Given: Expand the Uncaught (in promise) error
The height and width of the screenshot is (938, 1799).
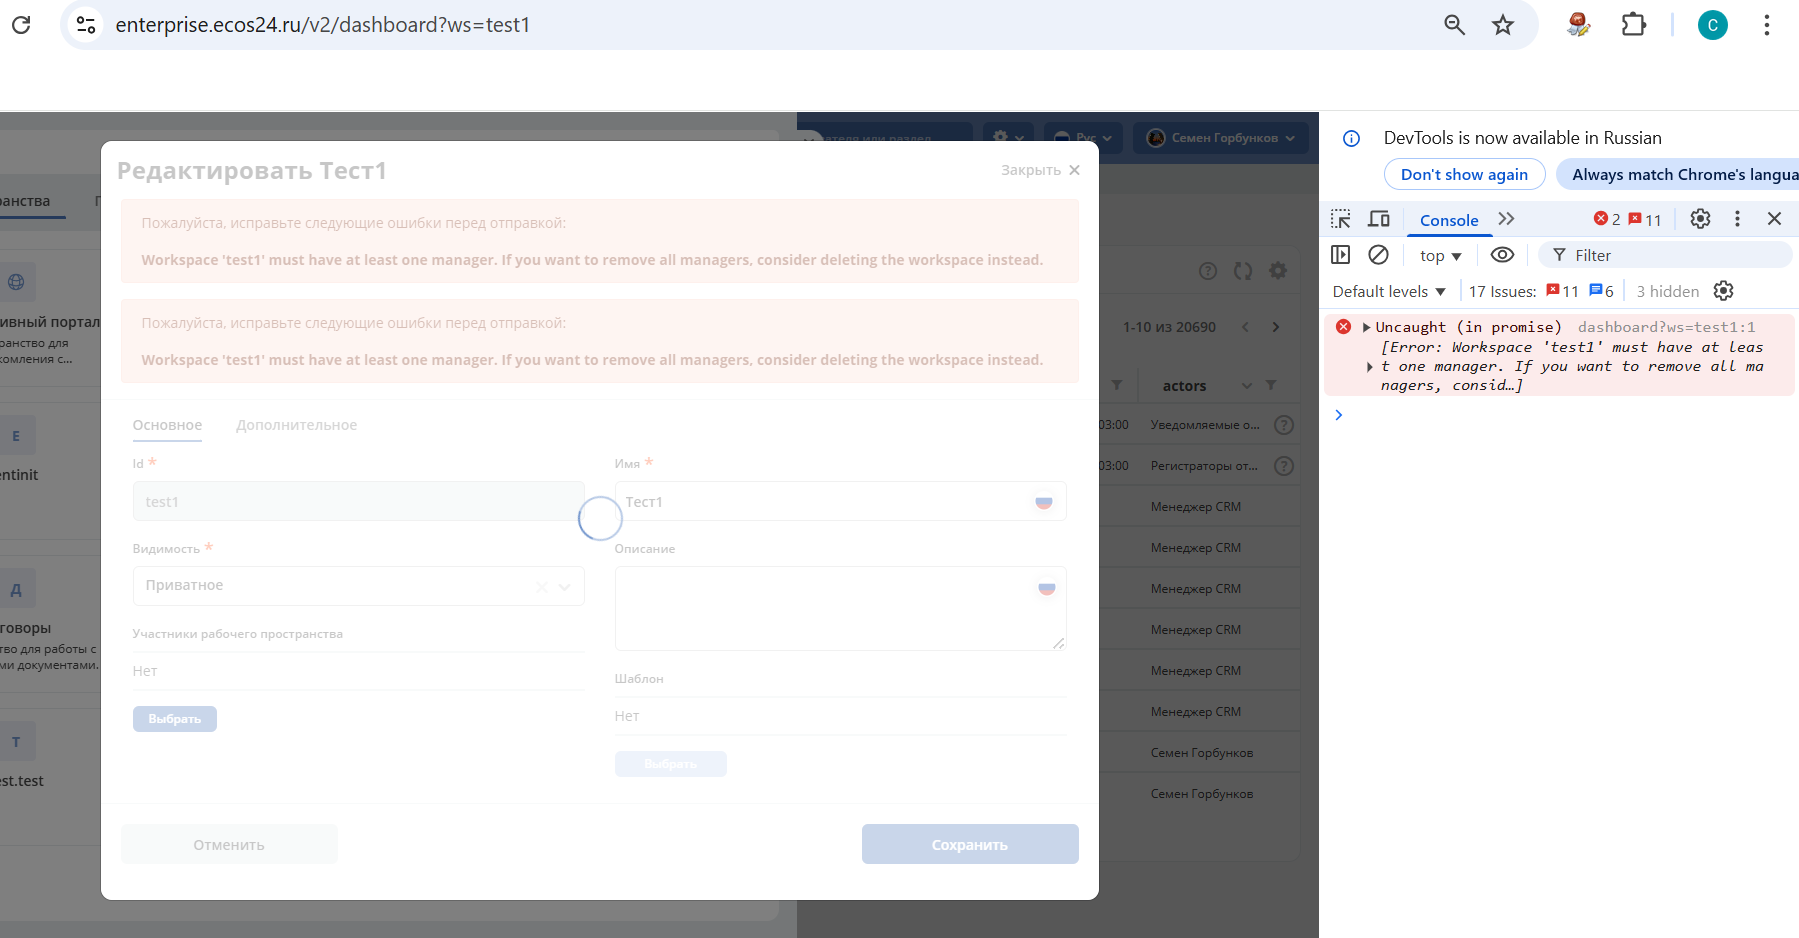Looking at the screenshot, I should point(1366,327).
